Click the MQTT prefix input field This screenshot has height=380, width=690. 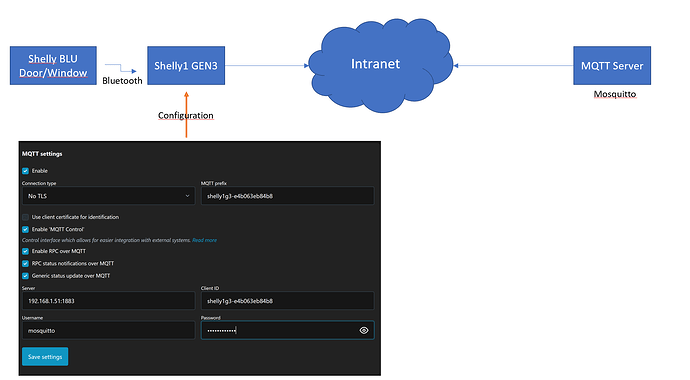pyautogui.click(x=287, y=196)
